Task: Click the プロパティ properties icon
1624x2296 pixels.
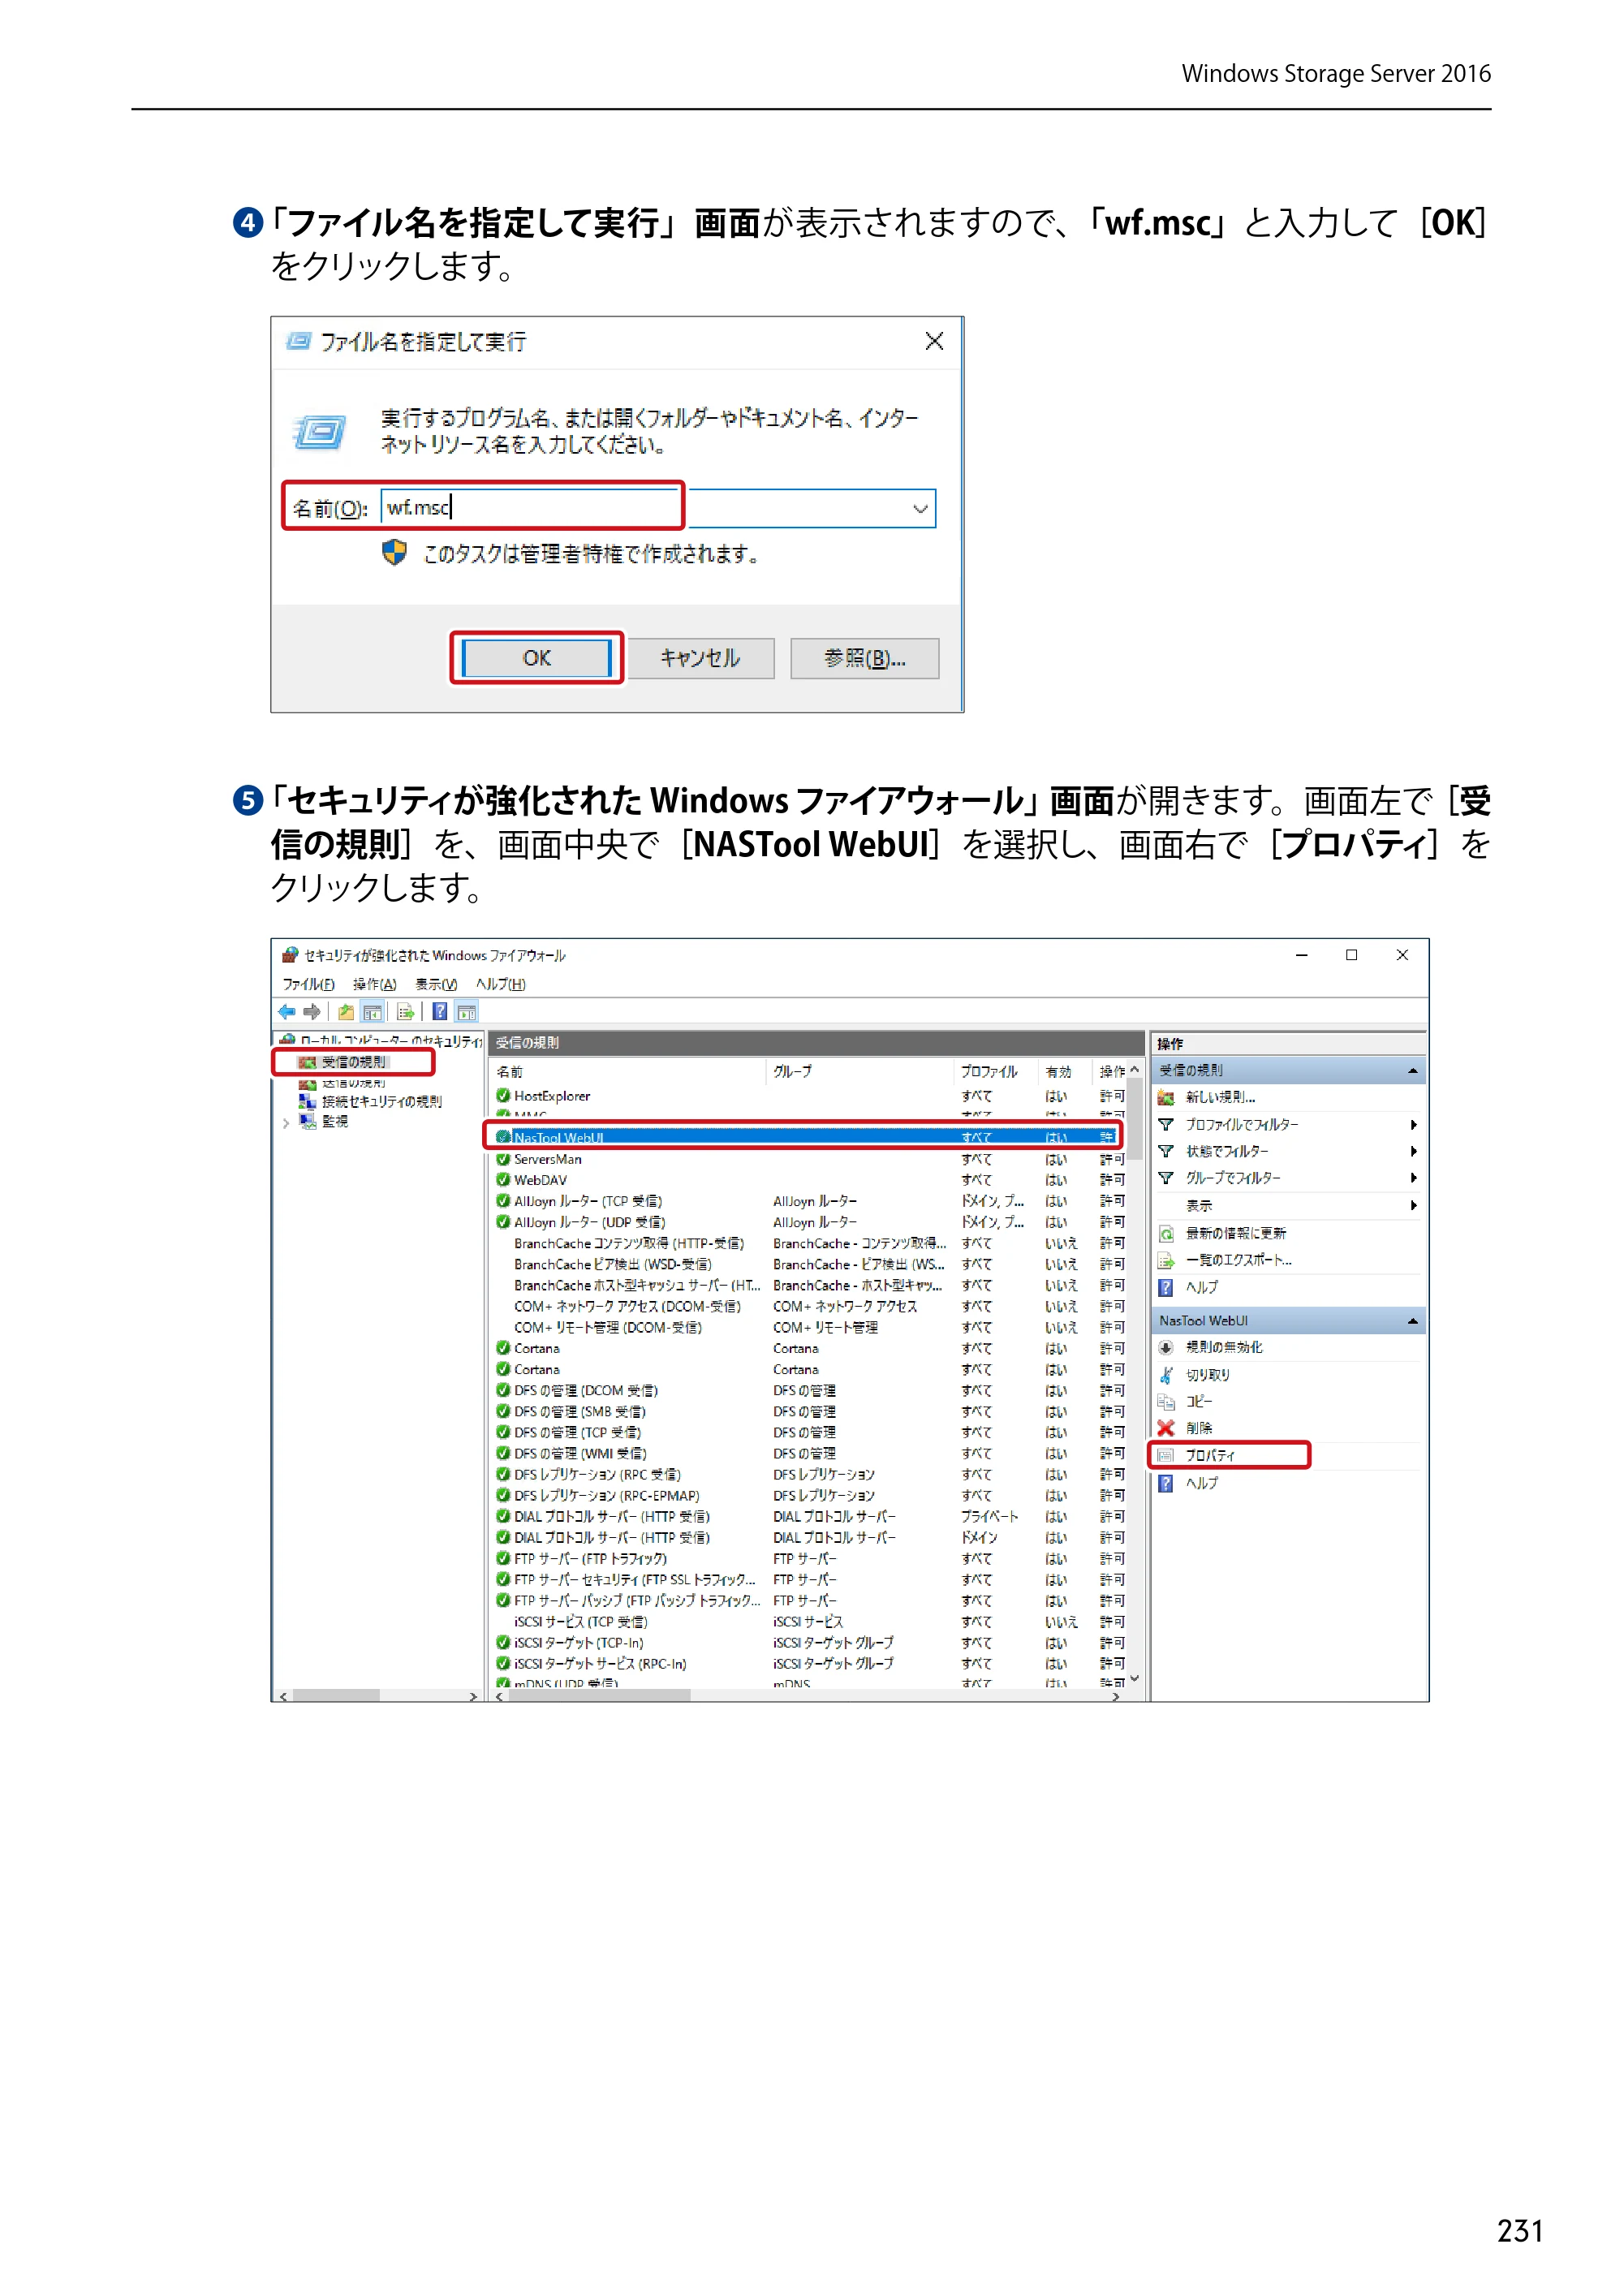Action: (x=1166, y=1455)
